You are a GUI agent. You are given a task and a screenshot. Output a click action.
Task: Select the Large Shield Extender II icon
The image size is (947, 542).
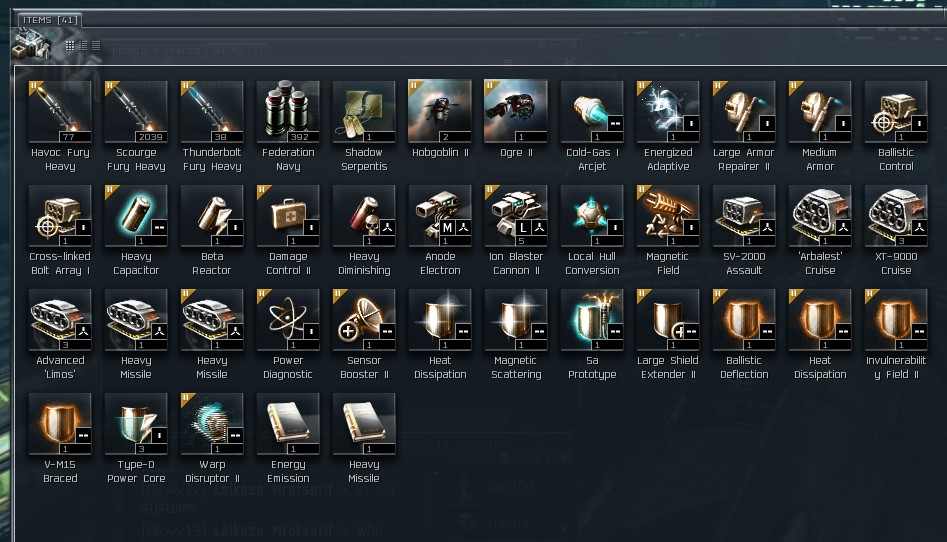click(668, 320)
